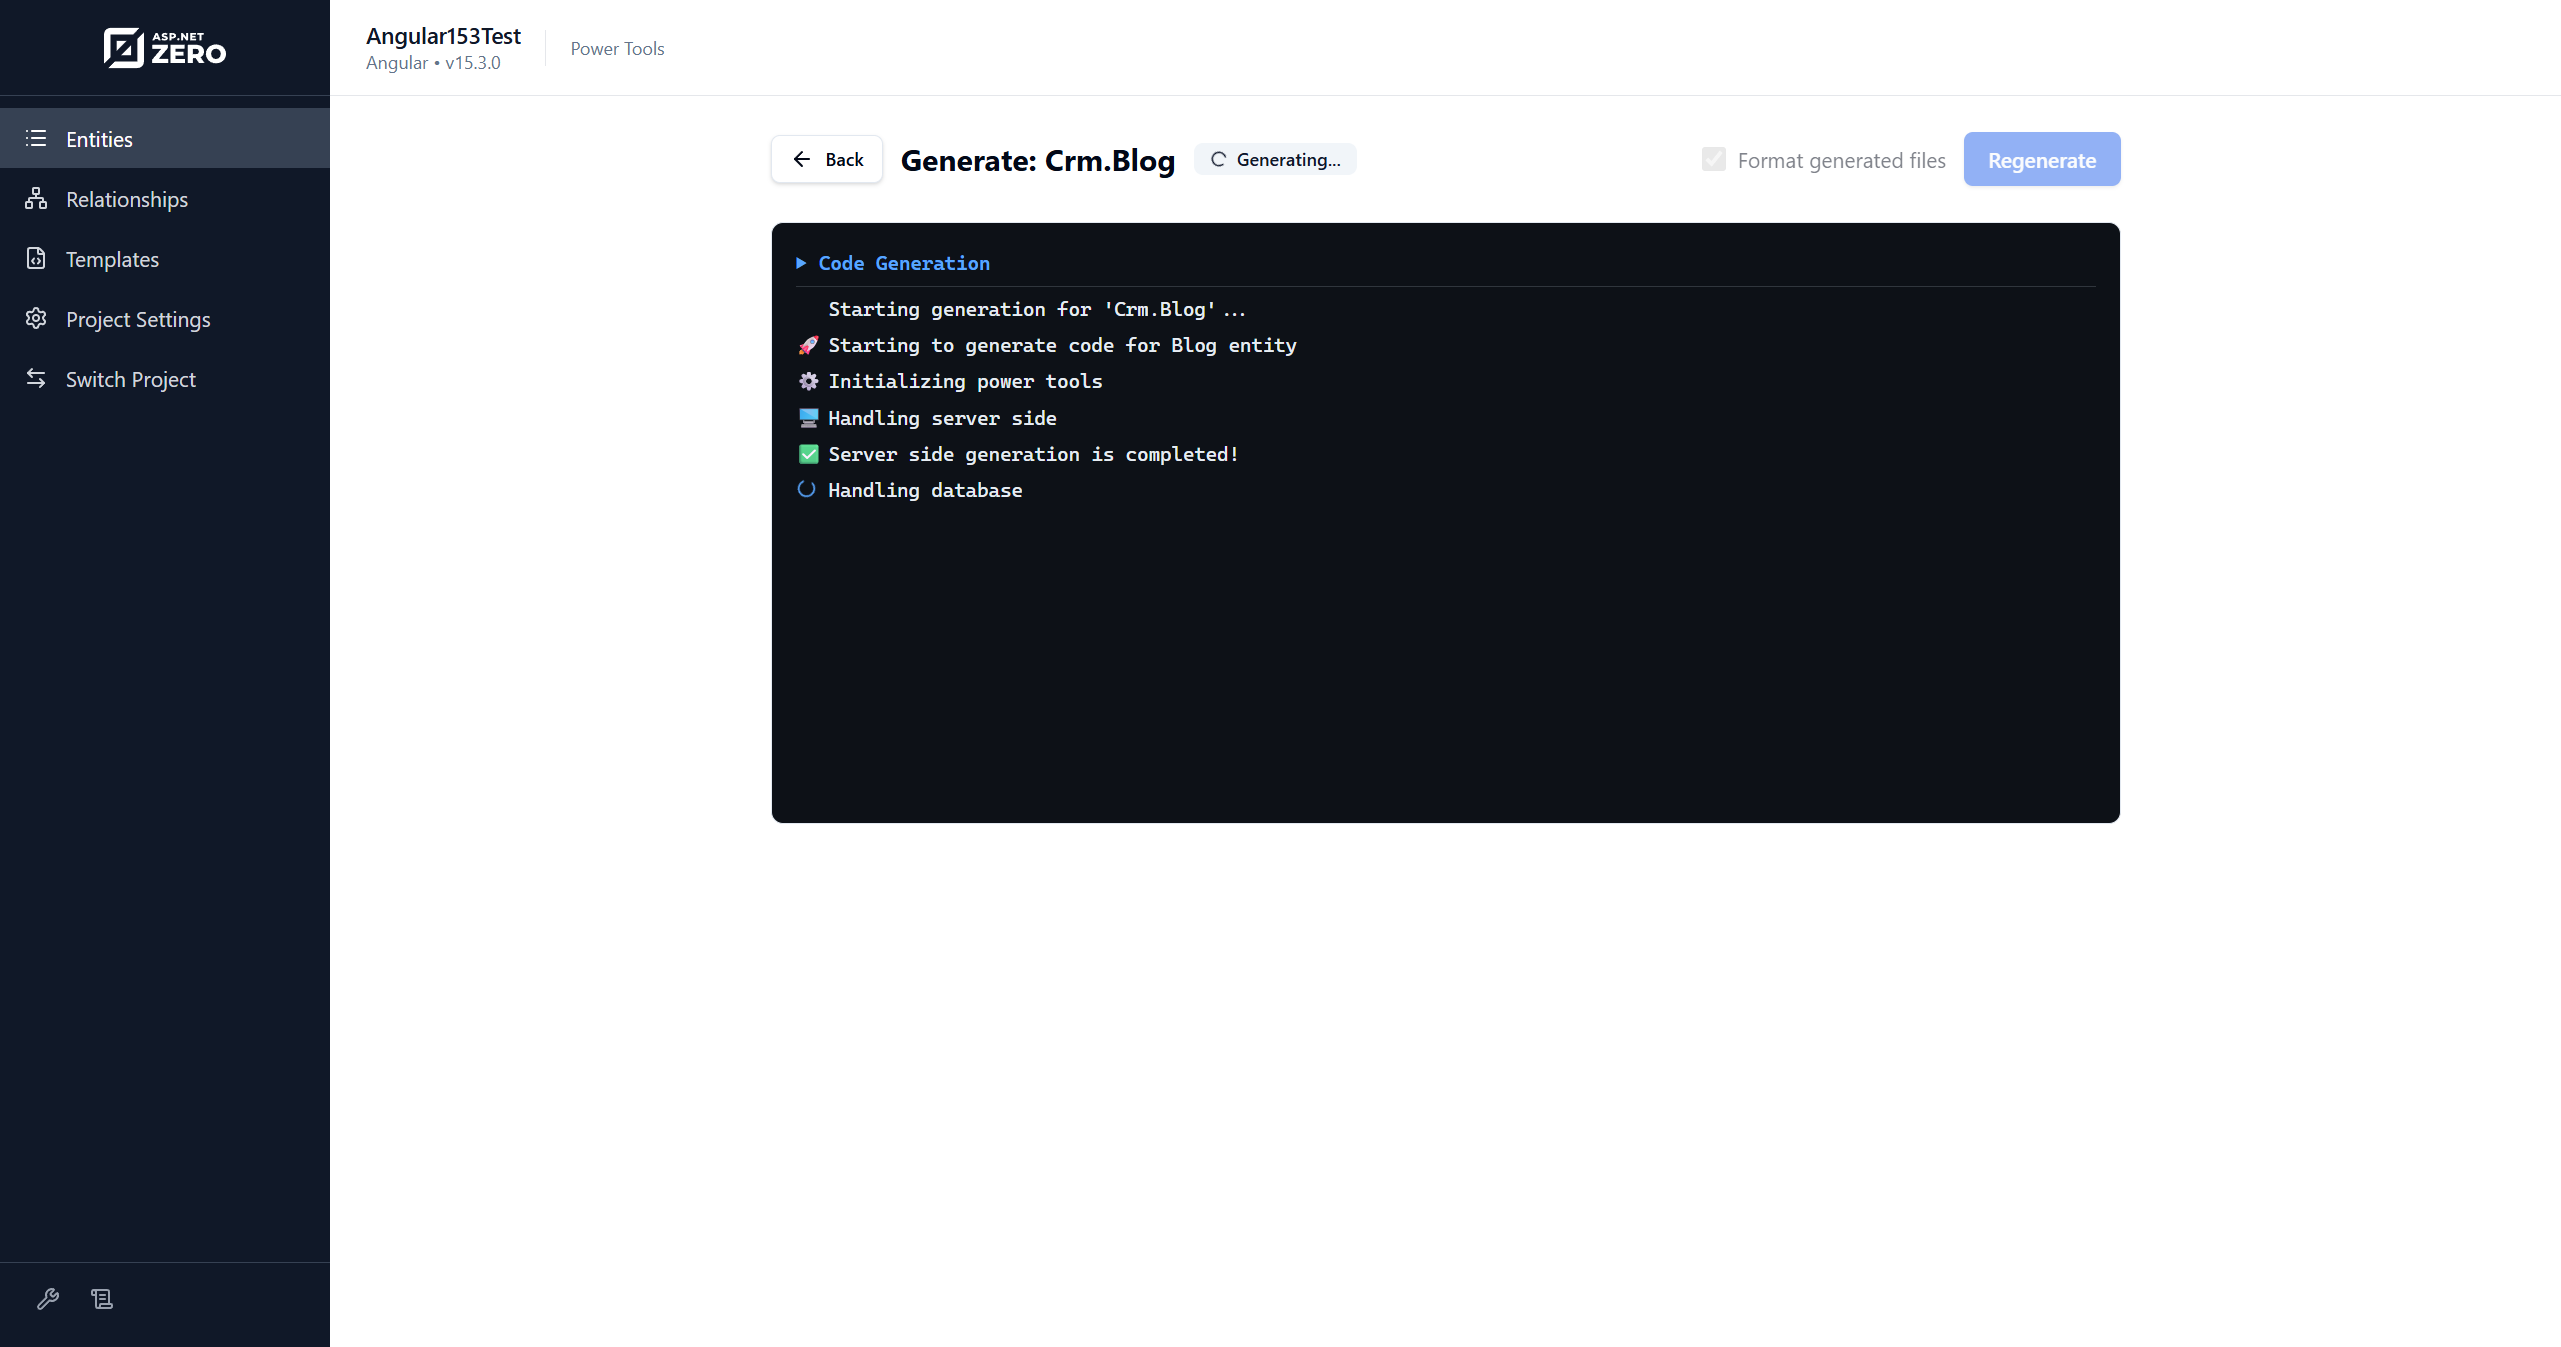
Task: Open the wrench tools icon at sidebar bottom
Action: point(48,1299)
